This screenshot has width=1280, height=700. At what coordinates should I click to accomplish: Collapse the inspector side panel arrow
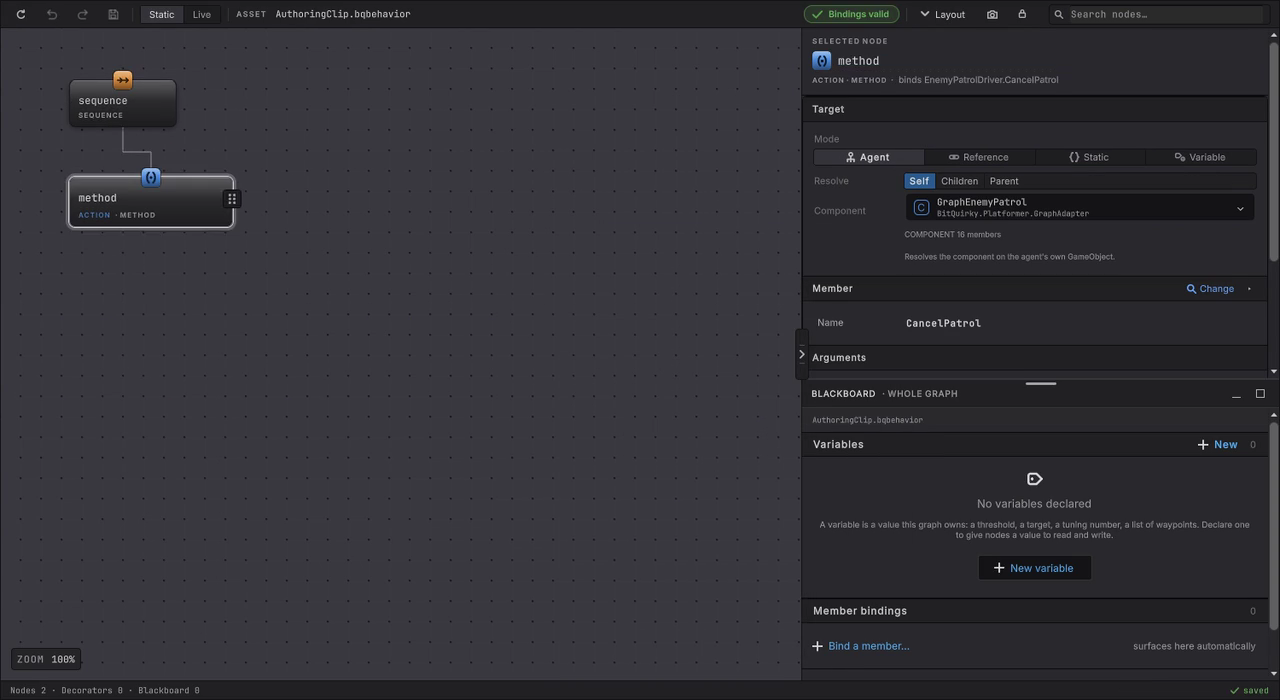pyautogui.click(x=801, y=354)
